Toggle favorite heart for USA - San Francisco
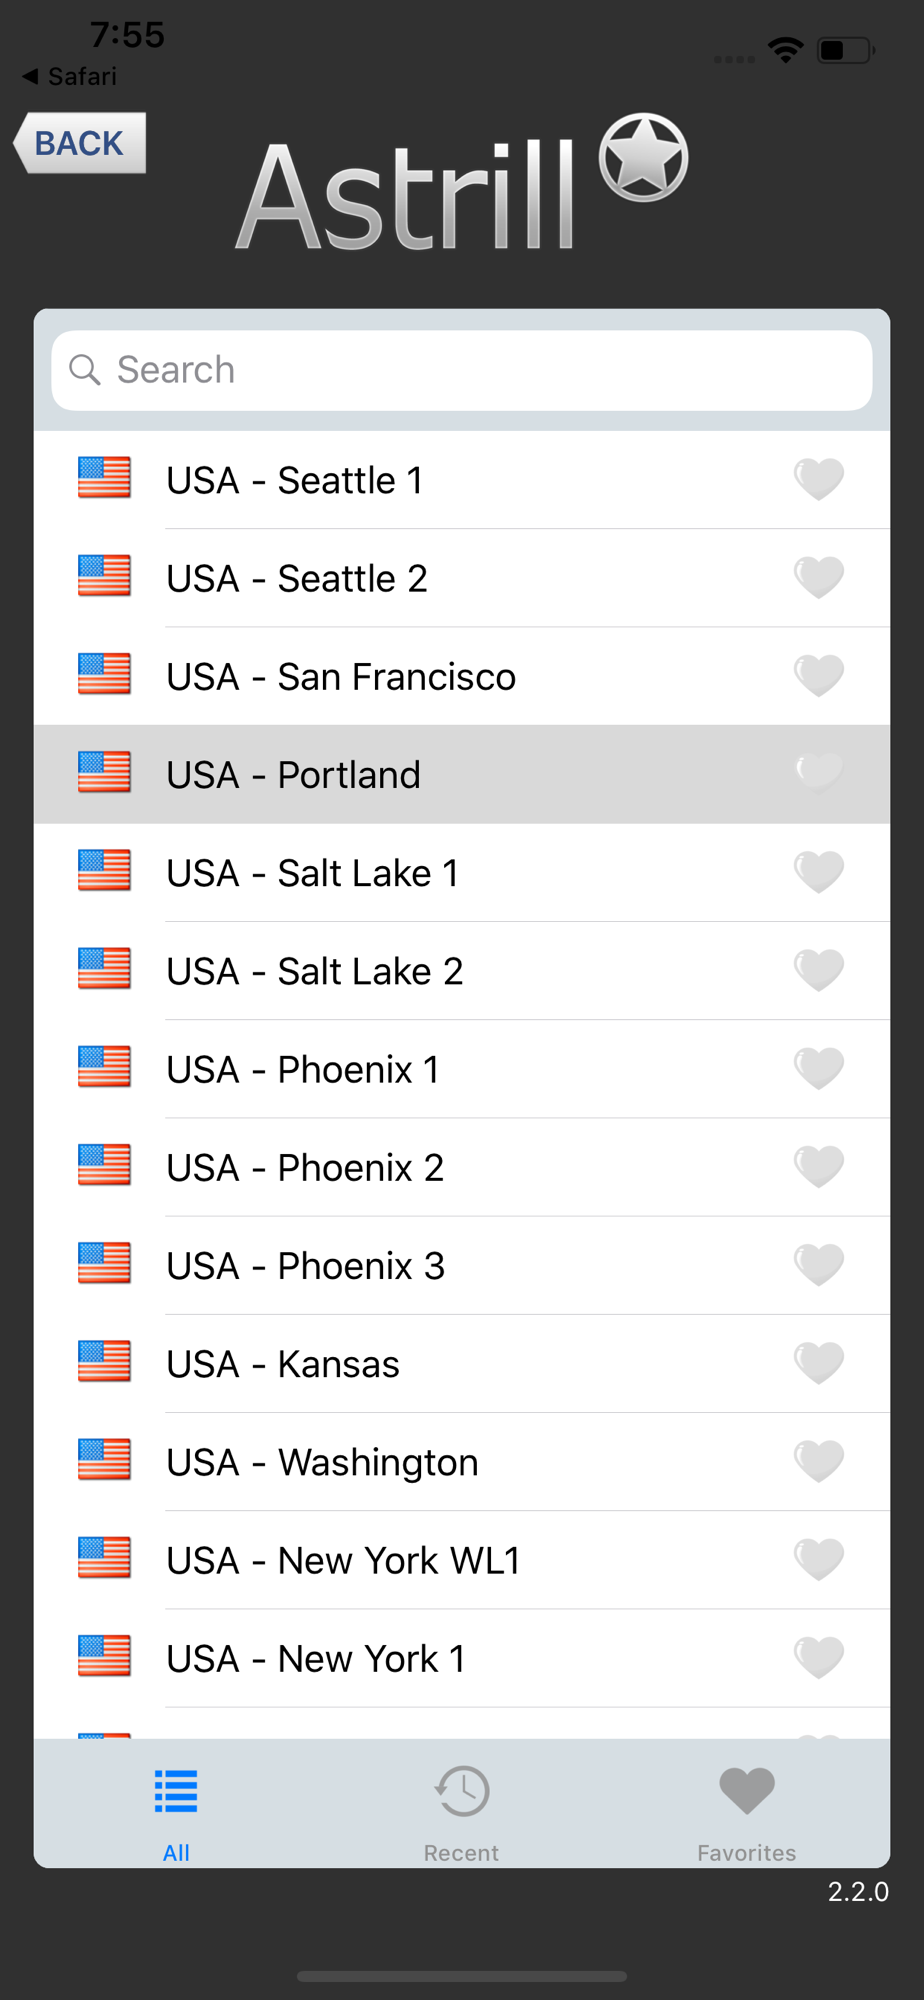 coord(819,675)
